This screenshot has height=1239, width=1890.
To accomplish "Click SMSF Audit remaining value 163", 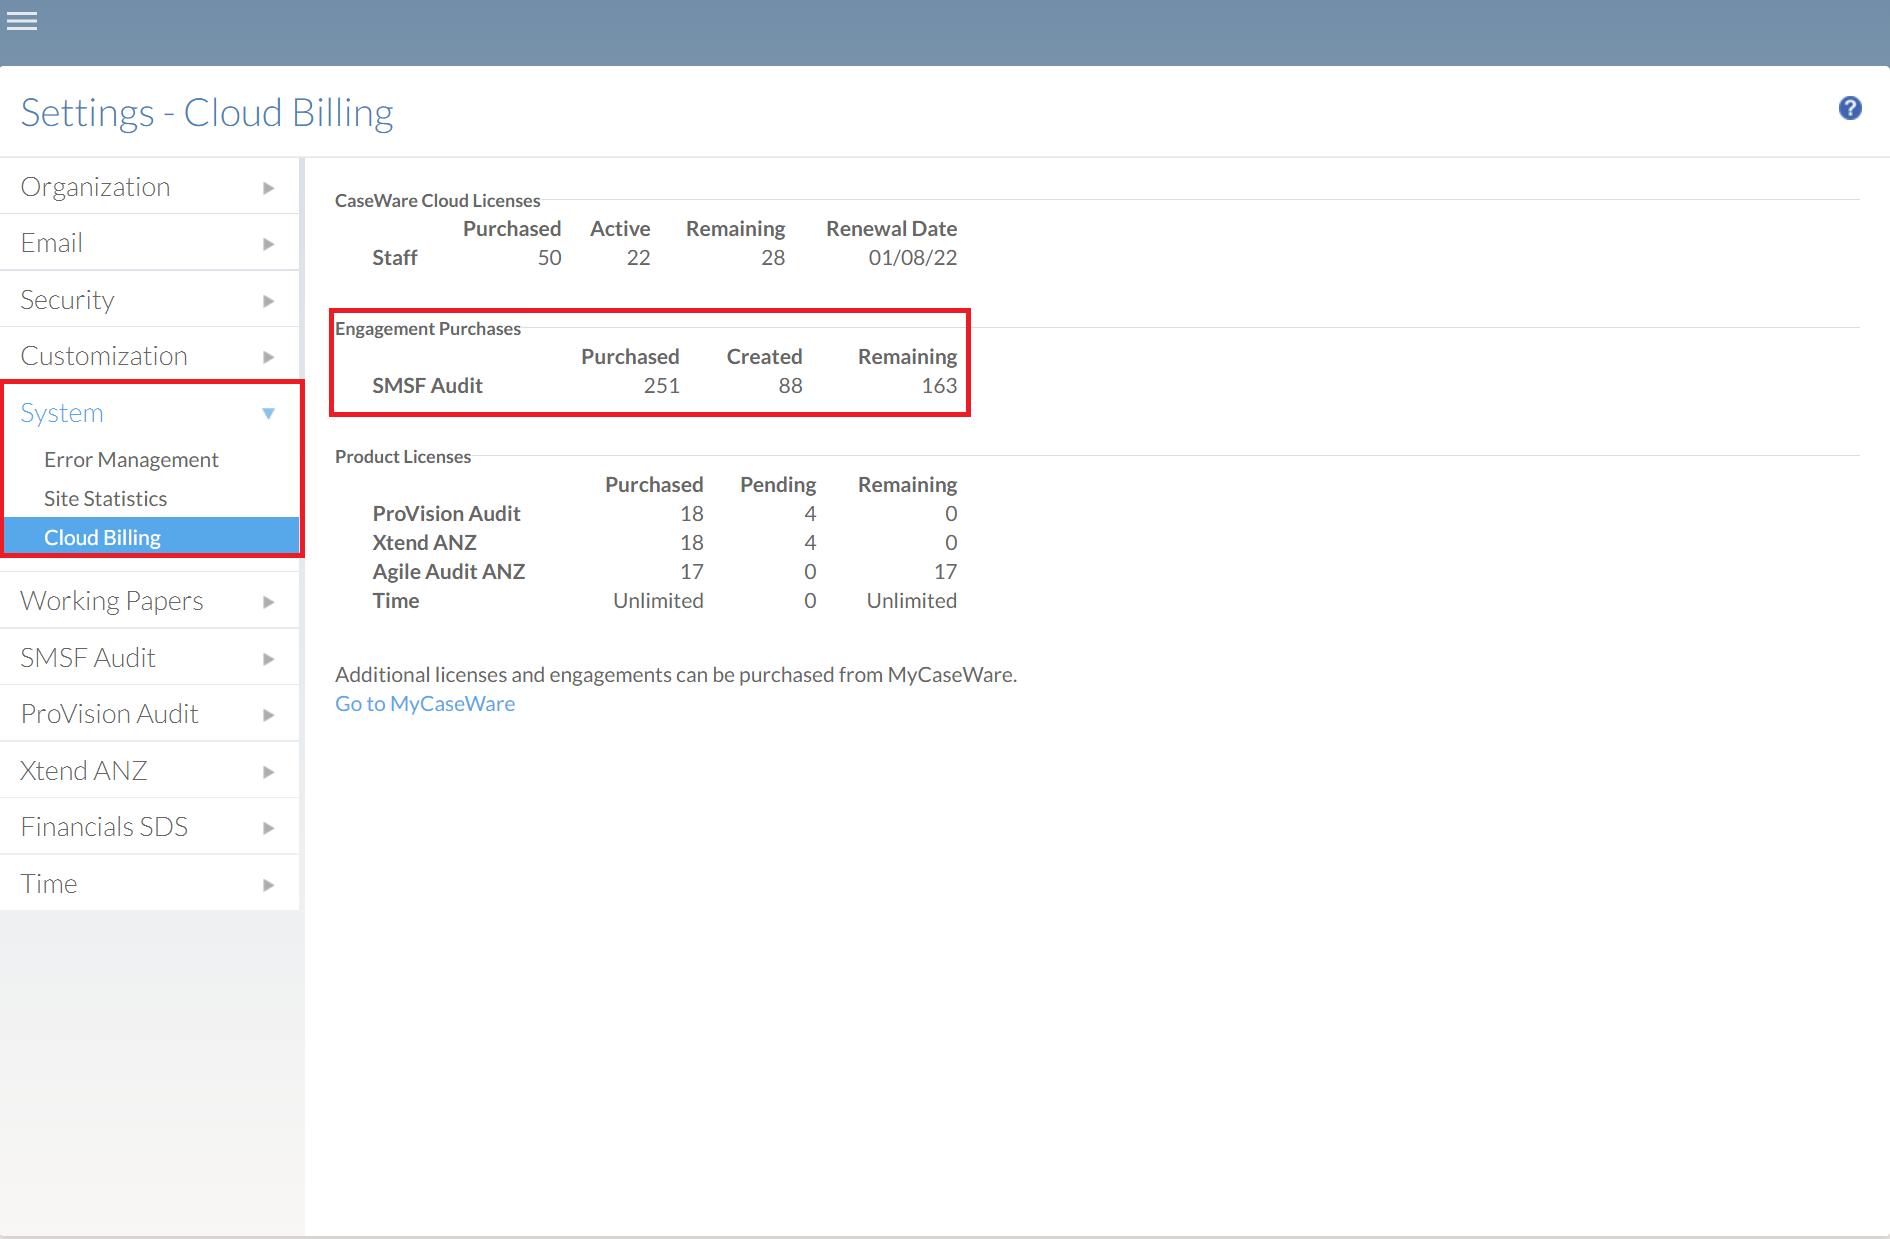I will pos(939,386).
